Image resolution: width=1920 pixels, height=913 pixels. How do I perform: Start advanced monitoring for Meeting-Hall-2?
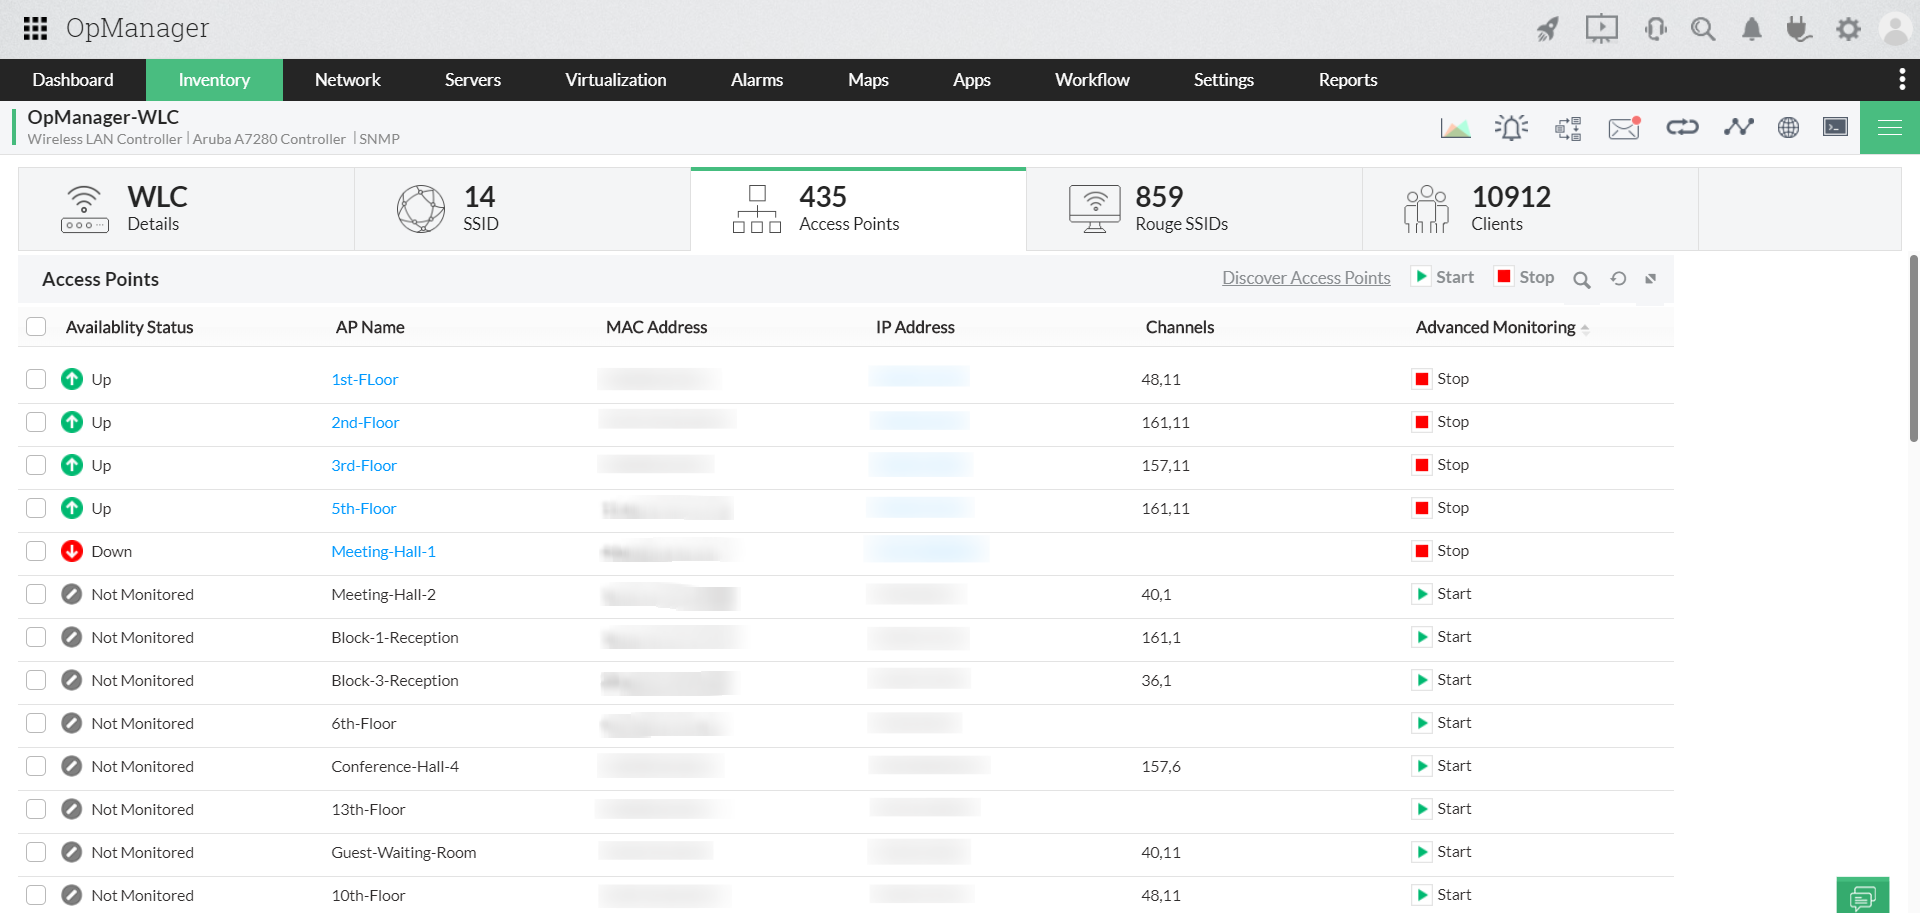[x=1442, y=594]
